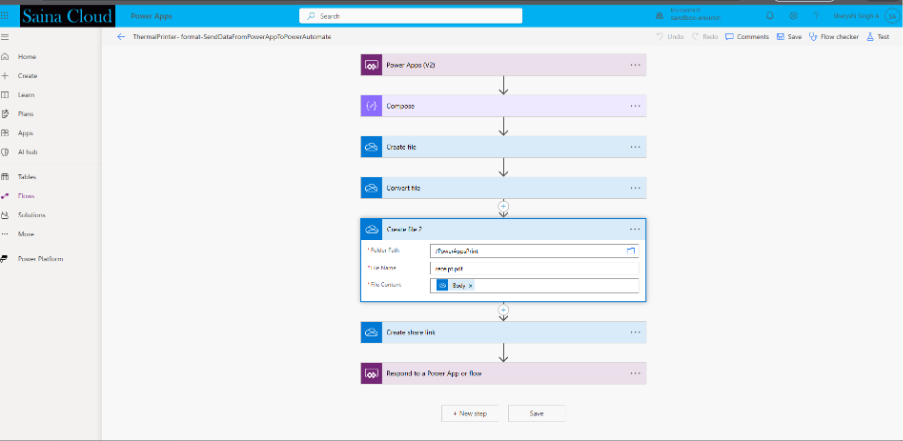Open Apps in the left navigation
Image resolution: width=903 pixels, height=441 pixels.
[26, 133]
